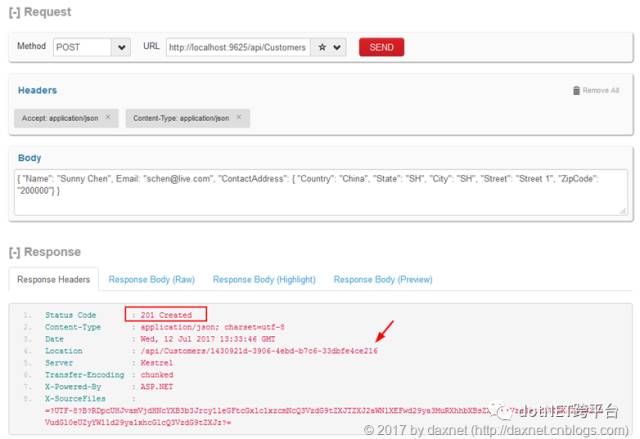Click the X-SourceFiles header name
The height and width of the screenshot is (439, 640).
75,399
